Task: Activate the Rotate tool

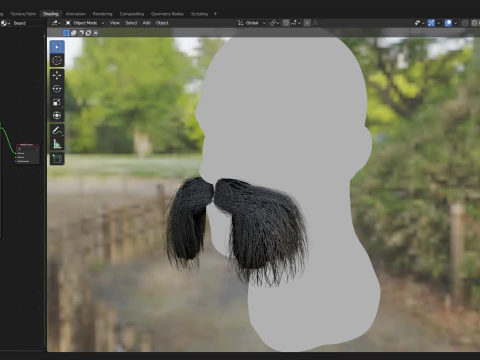Action: (x=57, y=89)
